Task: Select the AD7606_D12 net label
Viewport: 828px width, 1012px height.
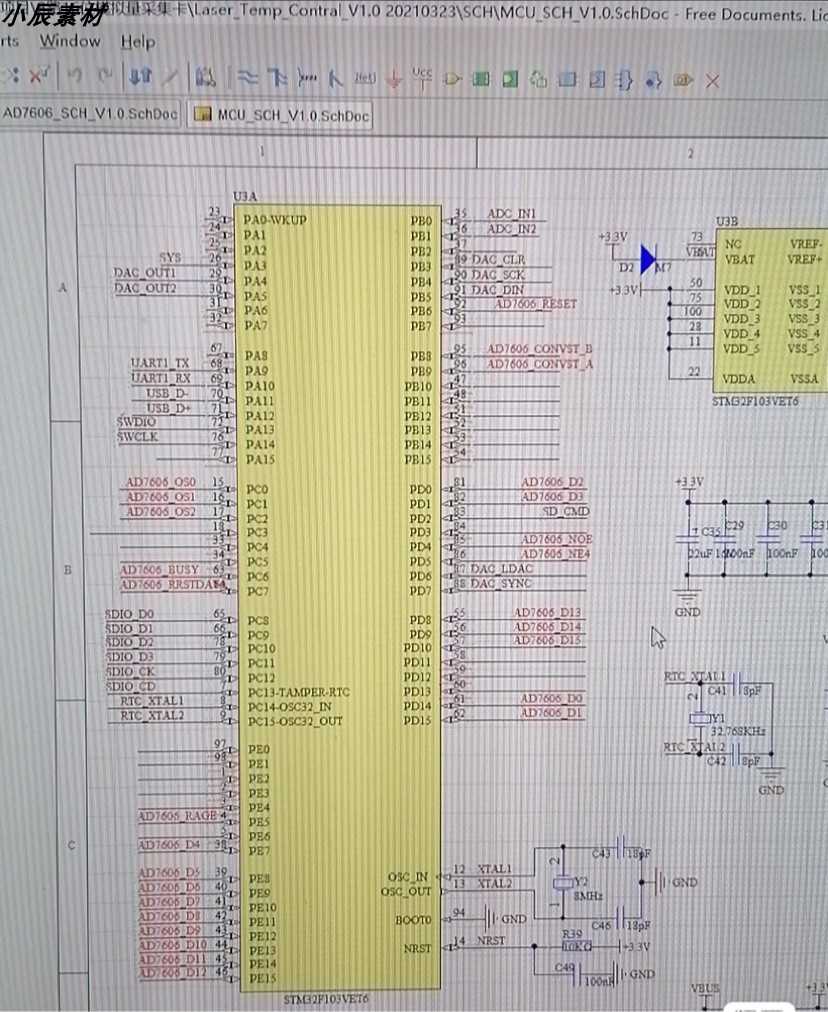Action: point(173,973)
